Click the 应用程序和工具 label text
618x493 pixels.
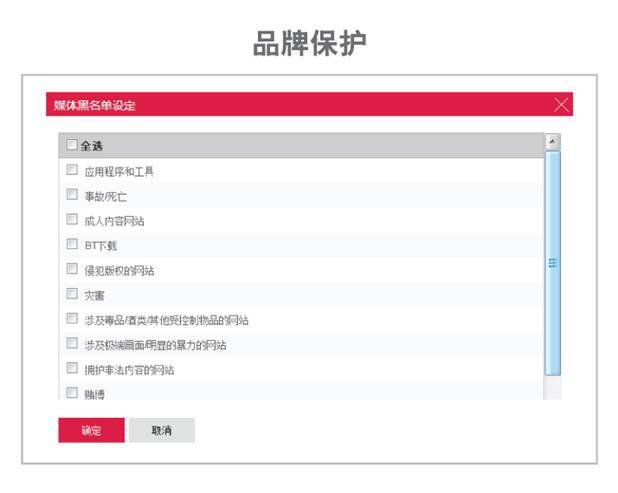(119, 171)
